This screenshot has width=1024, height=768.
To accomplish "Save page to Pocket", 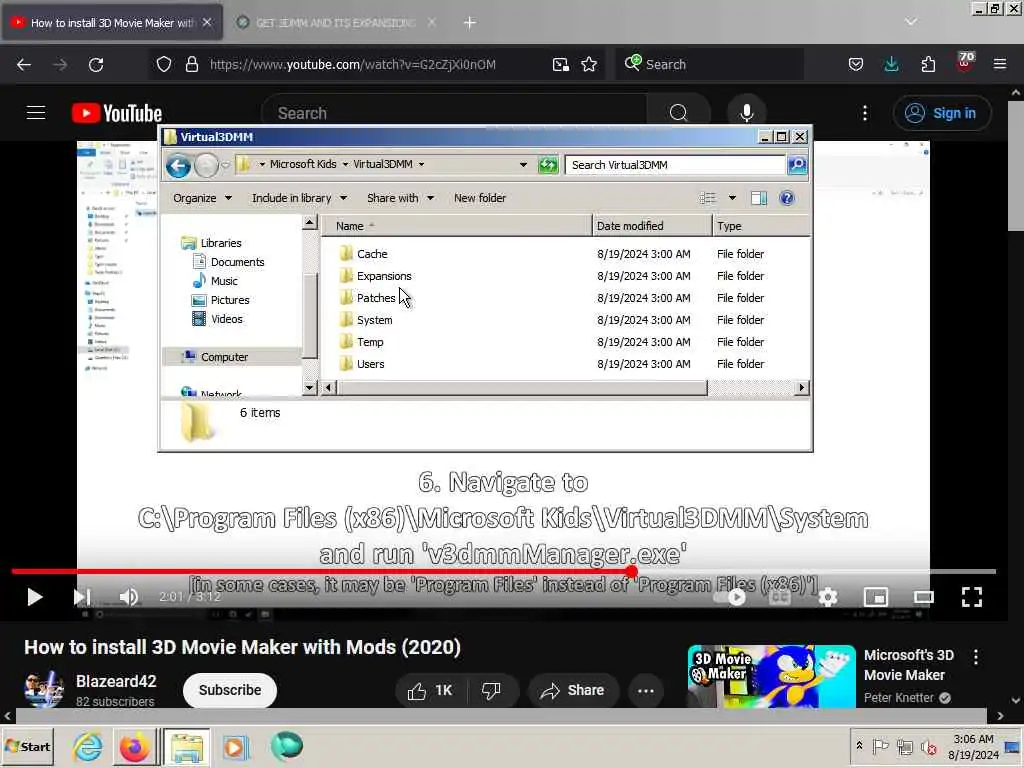I will [x=856, y=65].
